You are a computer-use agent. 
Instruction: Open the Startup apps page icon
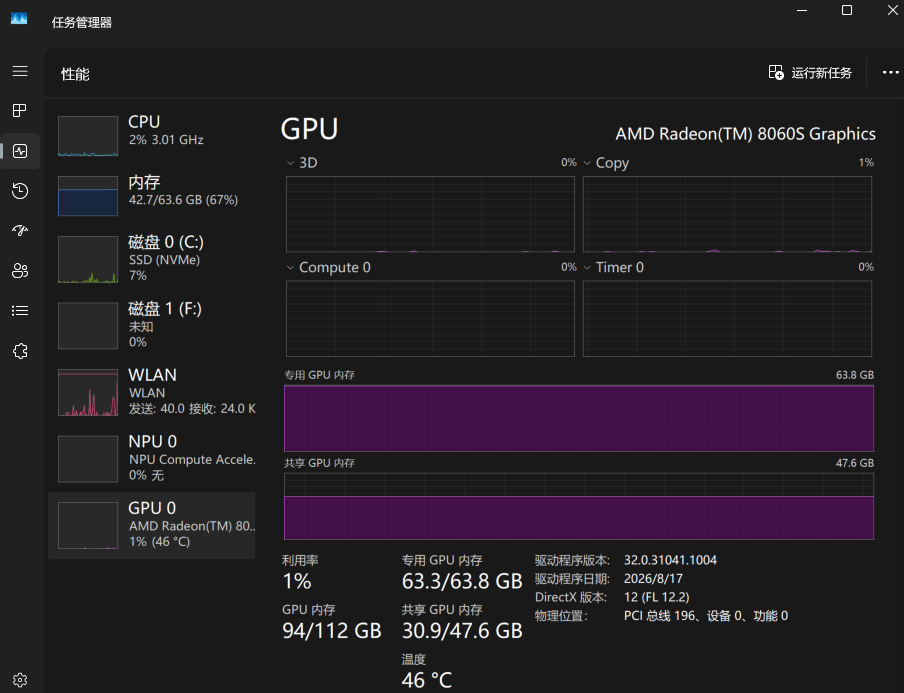tap(20, 231)
